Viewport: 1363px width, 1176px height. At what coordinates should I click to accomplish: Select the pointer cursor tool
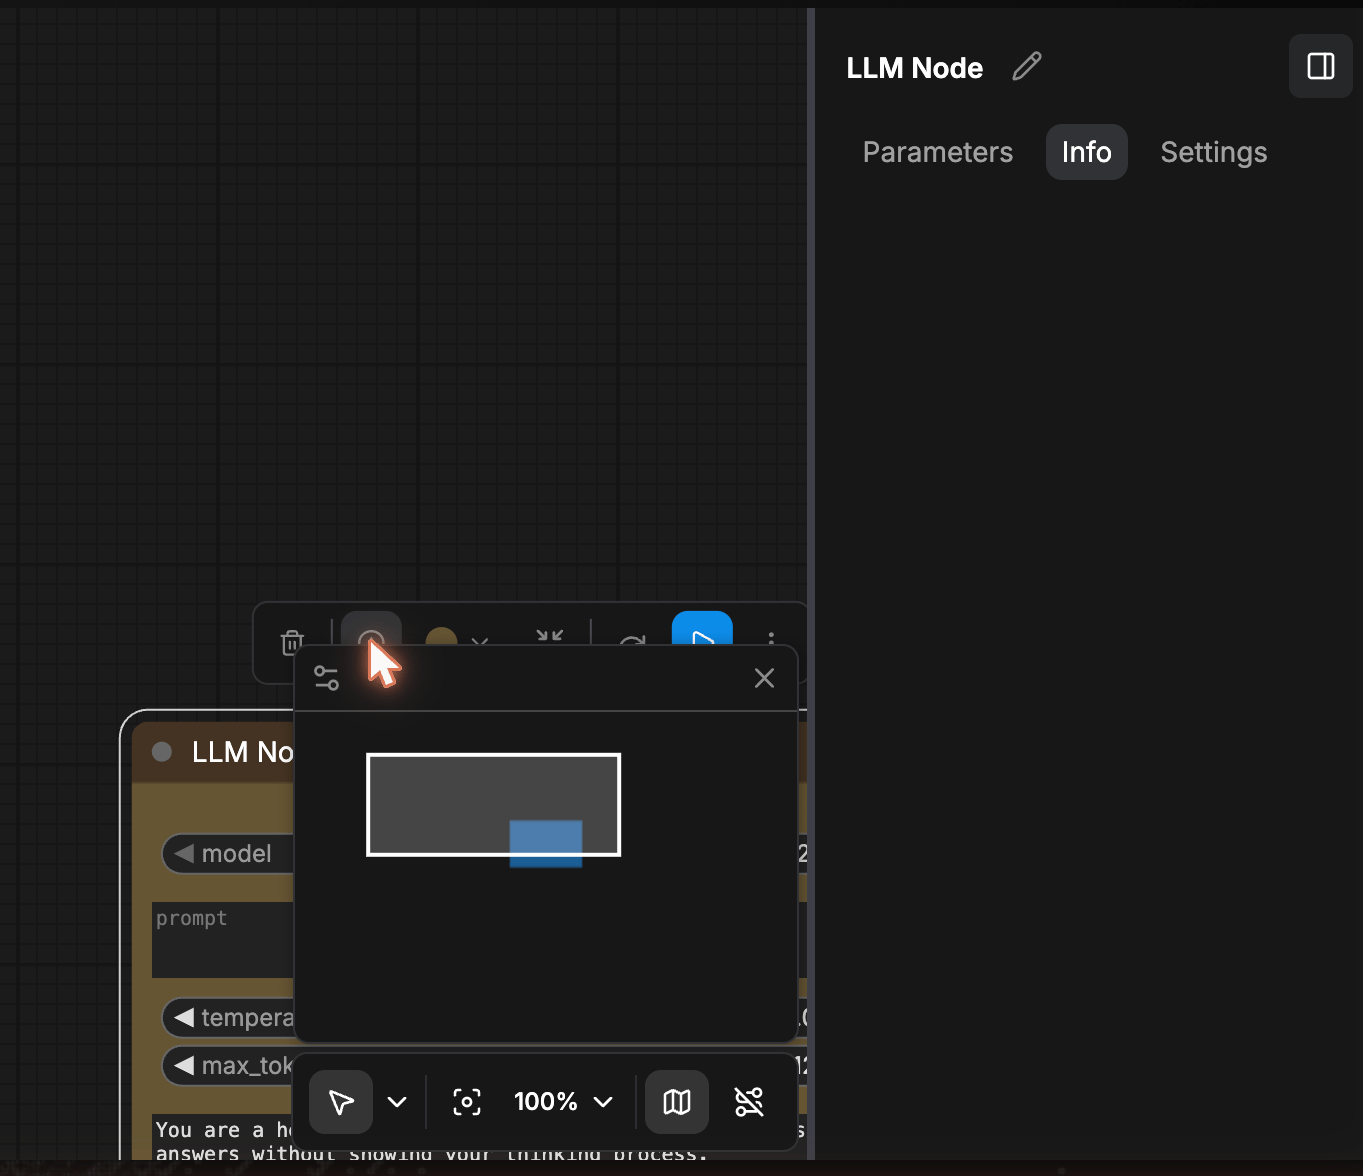tap(341, 1102)
